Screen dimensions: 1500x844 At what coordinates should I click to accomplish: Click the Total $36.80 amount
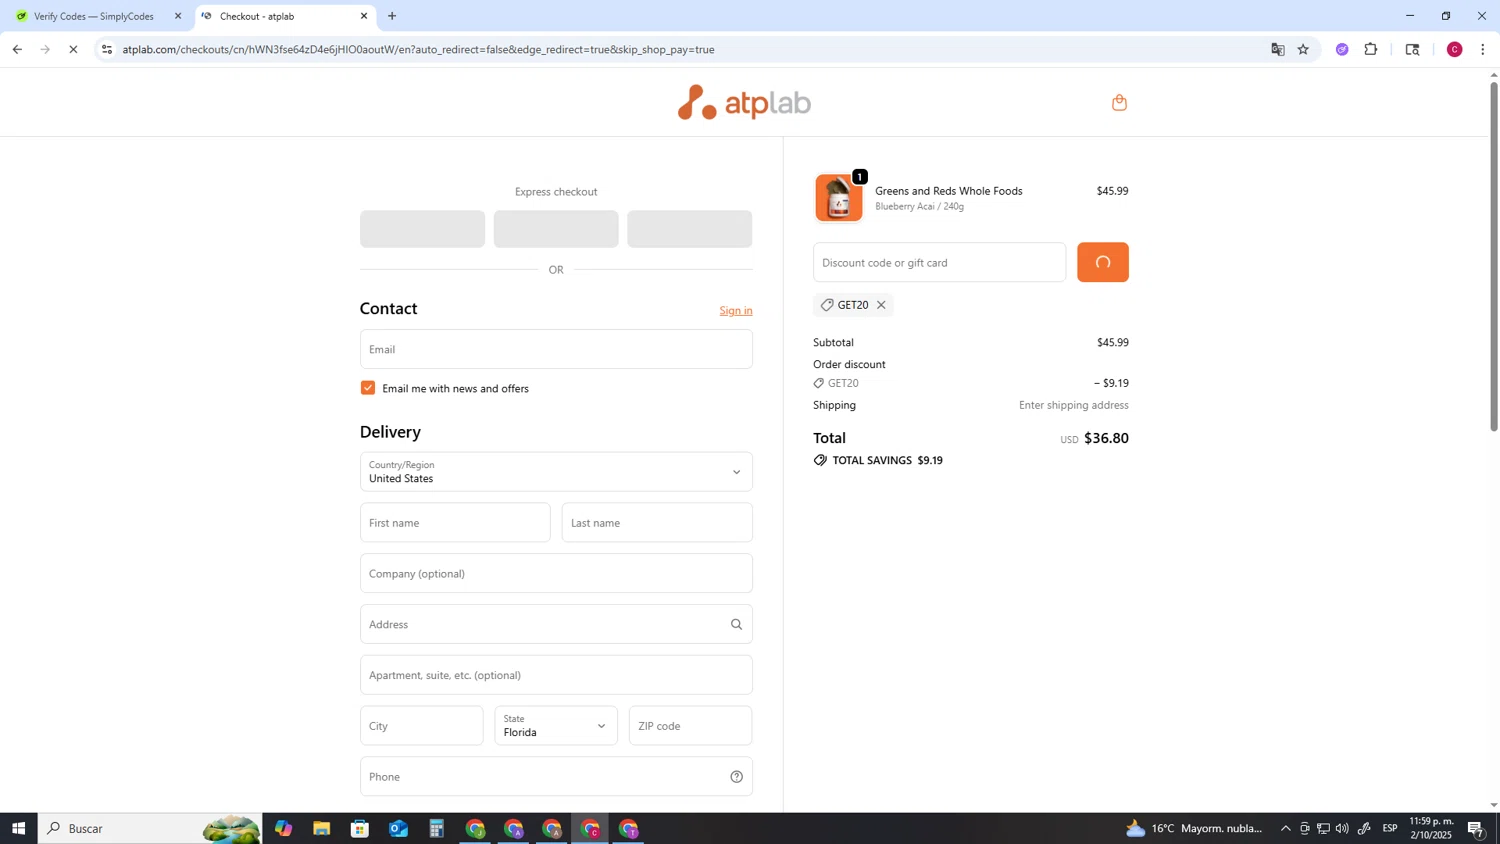click(1106, 438)
